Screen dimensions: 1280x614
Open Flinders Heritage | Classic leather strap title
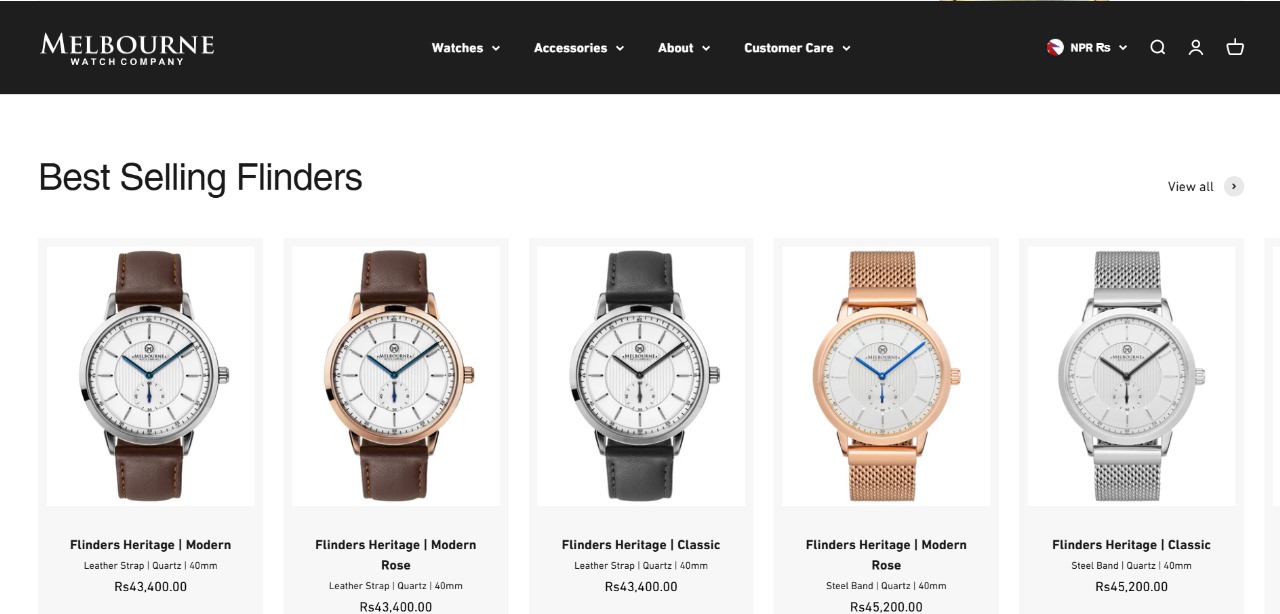point(641,545)
